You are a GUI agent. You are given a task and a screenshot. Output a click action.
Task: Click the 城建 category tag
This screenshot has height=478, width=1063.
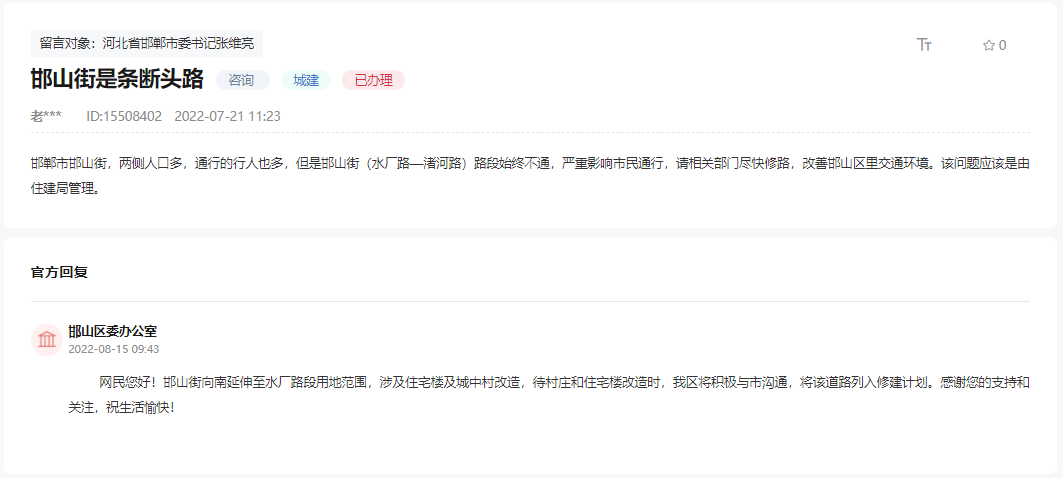(x=306, y=80)
